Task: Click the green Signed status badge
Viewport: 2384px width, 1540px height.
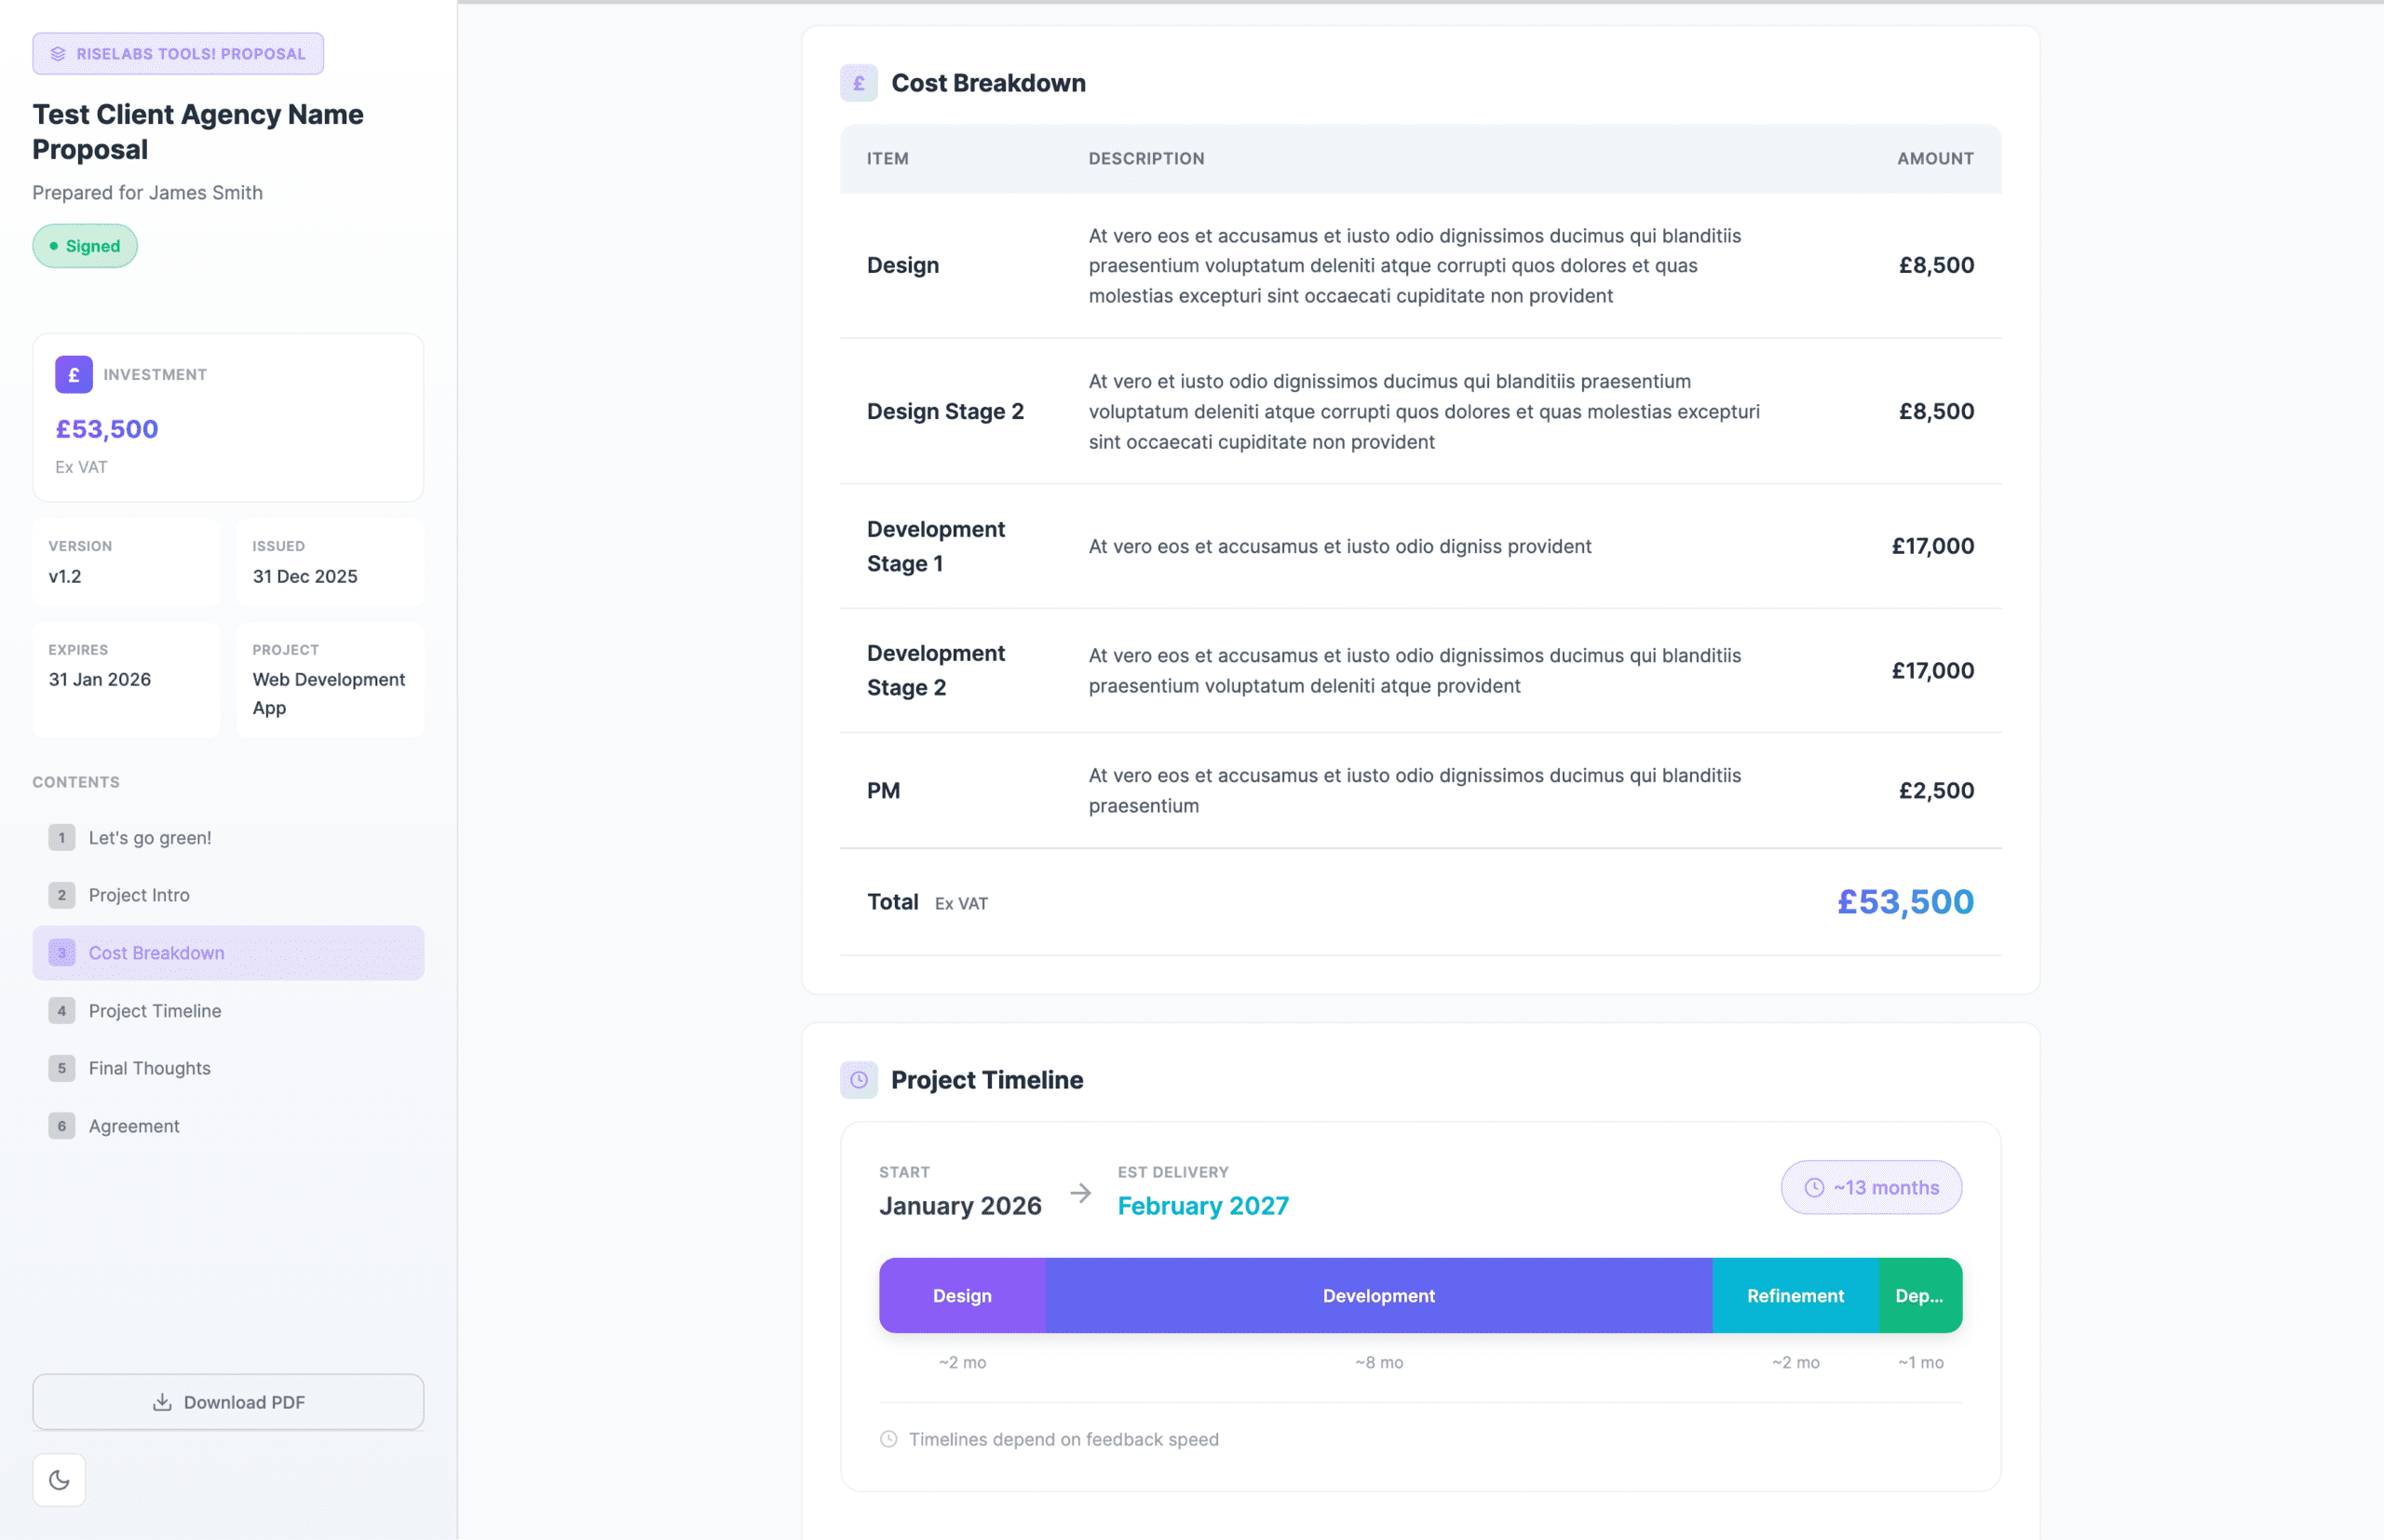Action: coord(85,246)
